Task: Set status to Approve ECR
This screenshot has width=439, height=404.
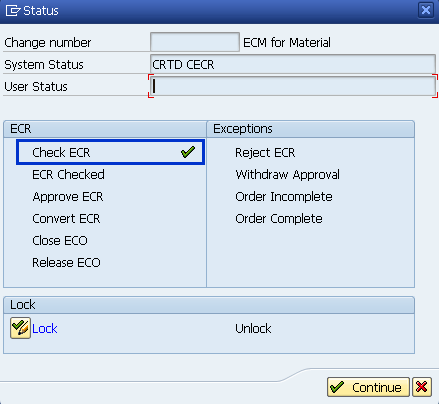Action: [68, 197]
